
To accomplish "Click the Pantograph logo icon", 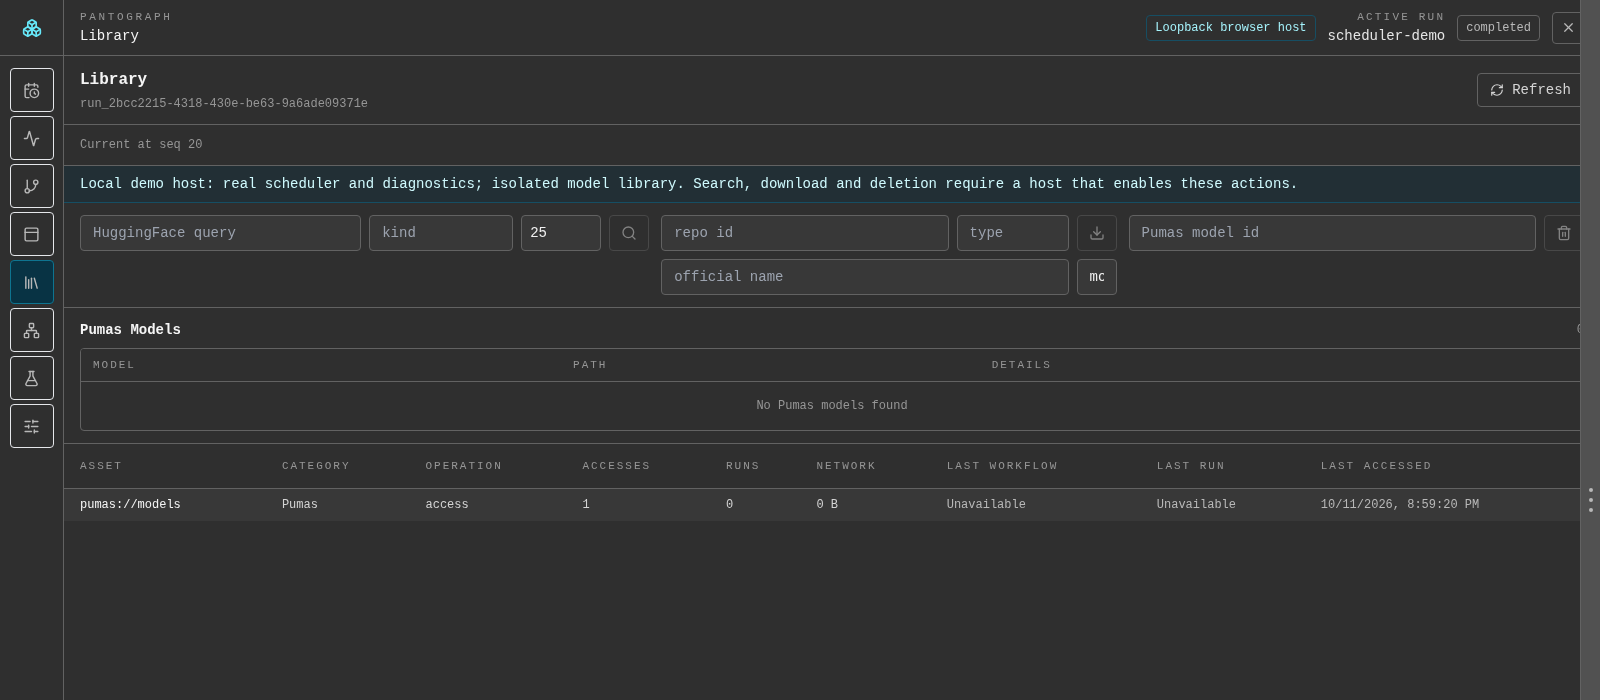I will (x=32, y=28).
